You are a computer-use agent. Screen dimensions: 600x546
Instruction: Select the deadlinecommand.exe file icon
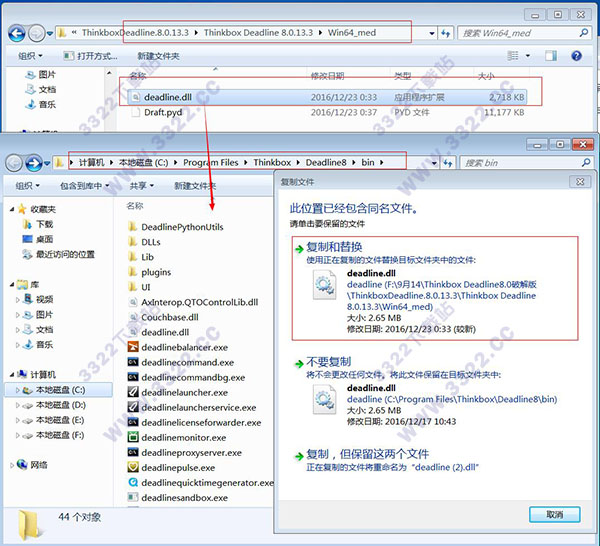(x=132, y=362)
